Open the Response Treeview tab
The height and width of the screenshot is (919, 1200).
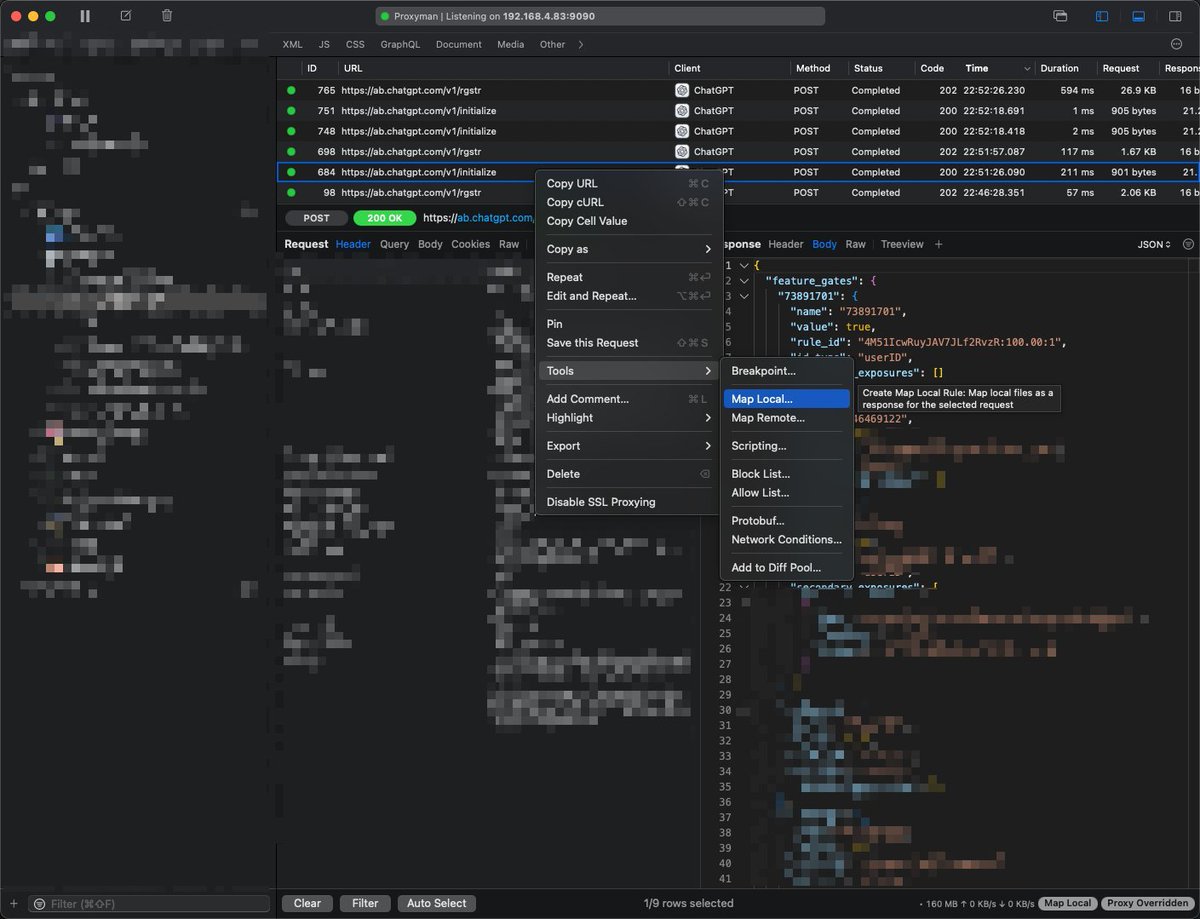902,244
